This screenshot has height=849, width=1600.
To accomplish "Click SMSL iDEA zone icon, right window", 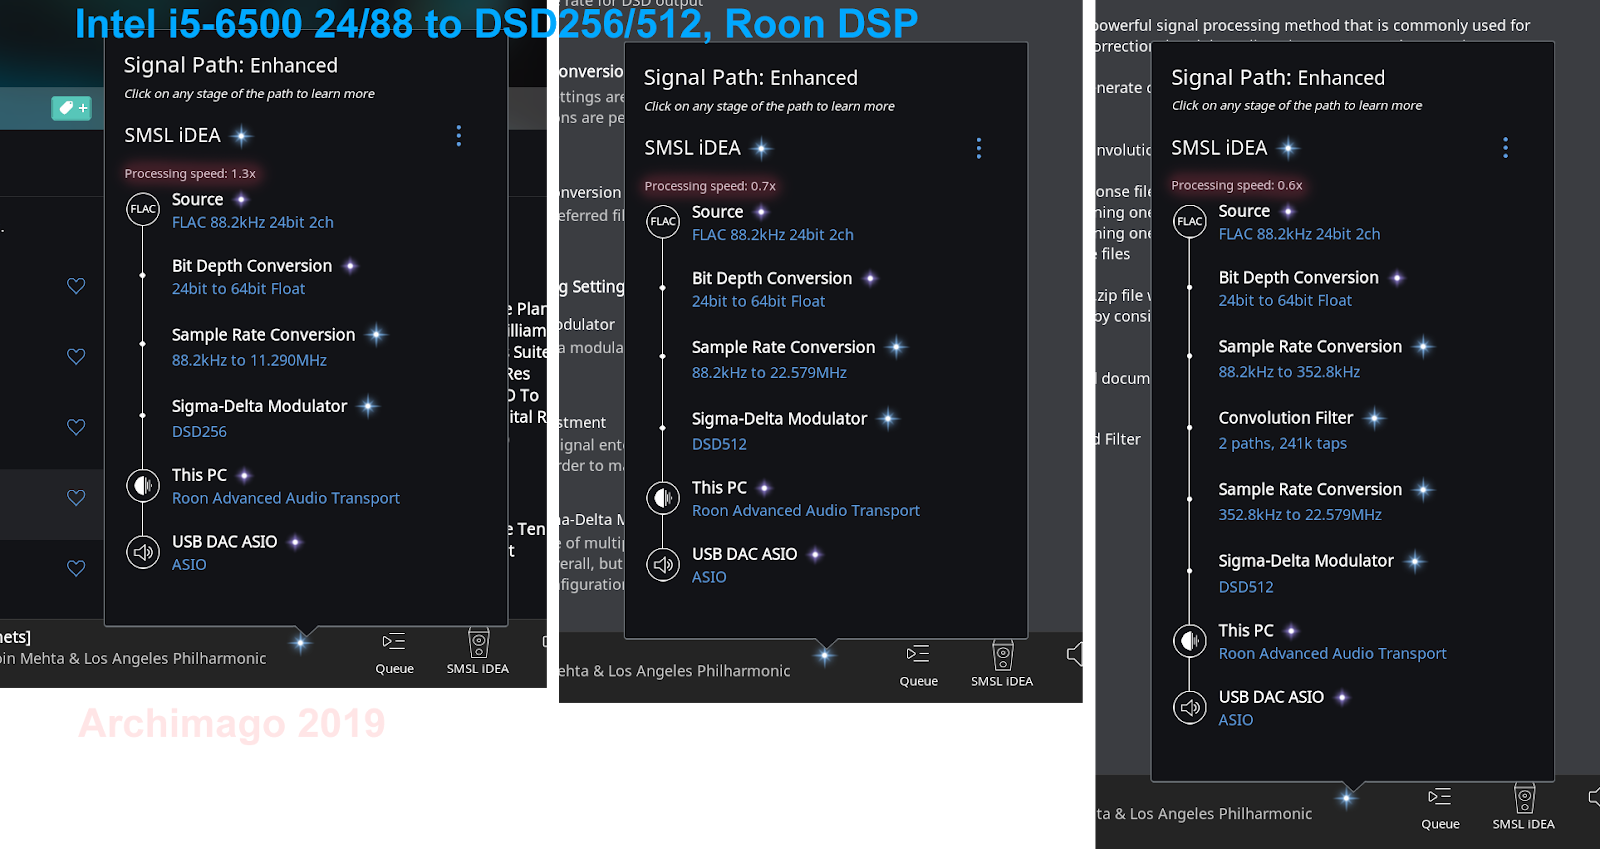I will tap(1524, 799).
